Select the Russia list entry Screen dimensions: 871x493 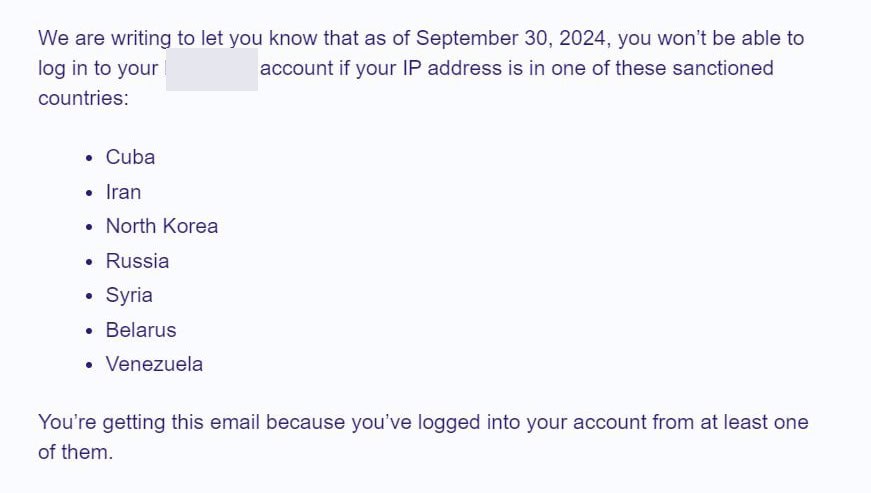[137, 261]
